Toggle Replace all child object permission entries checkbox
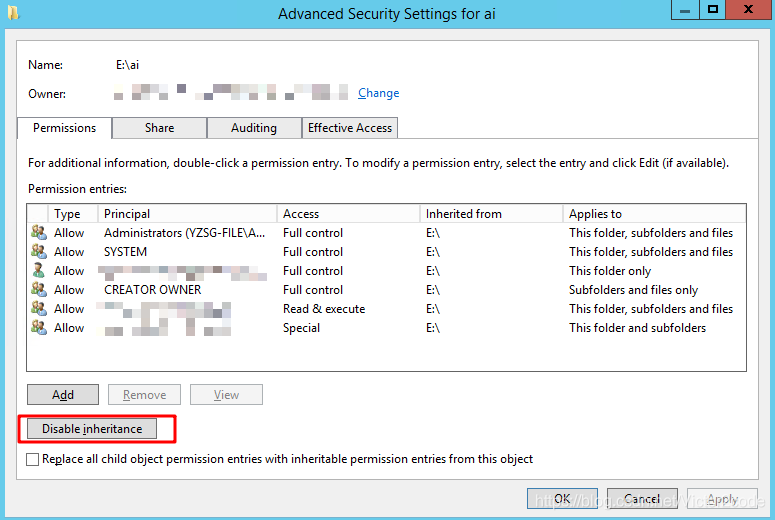Viewport: 775px width, 520px height. click(x=33, y=459)
